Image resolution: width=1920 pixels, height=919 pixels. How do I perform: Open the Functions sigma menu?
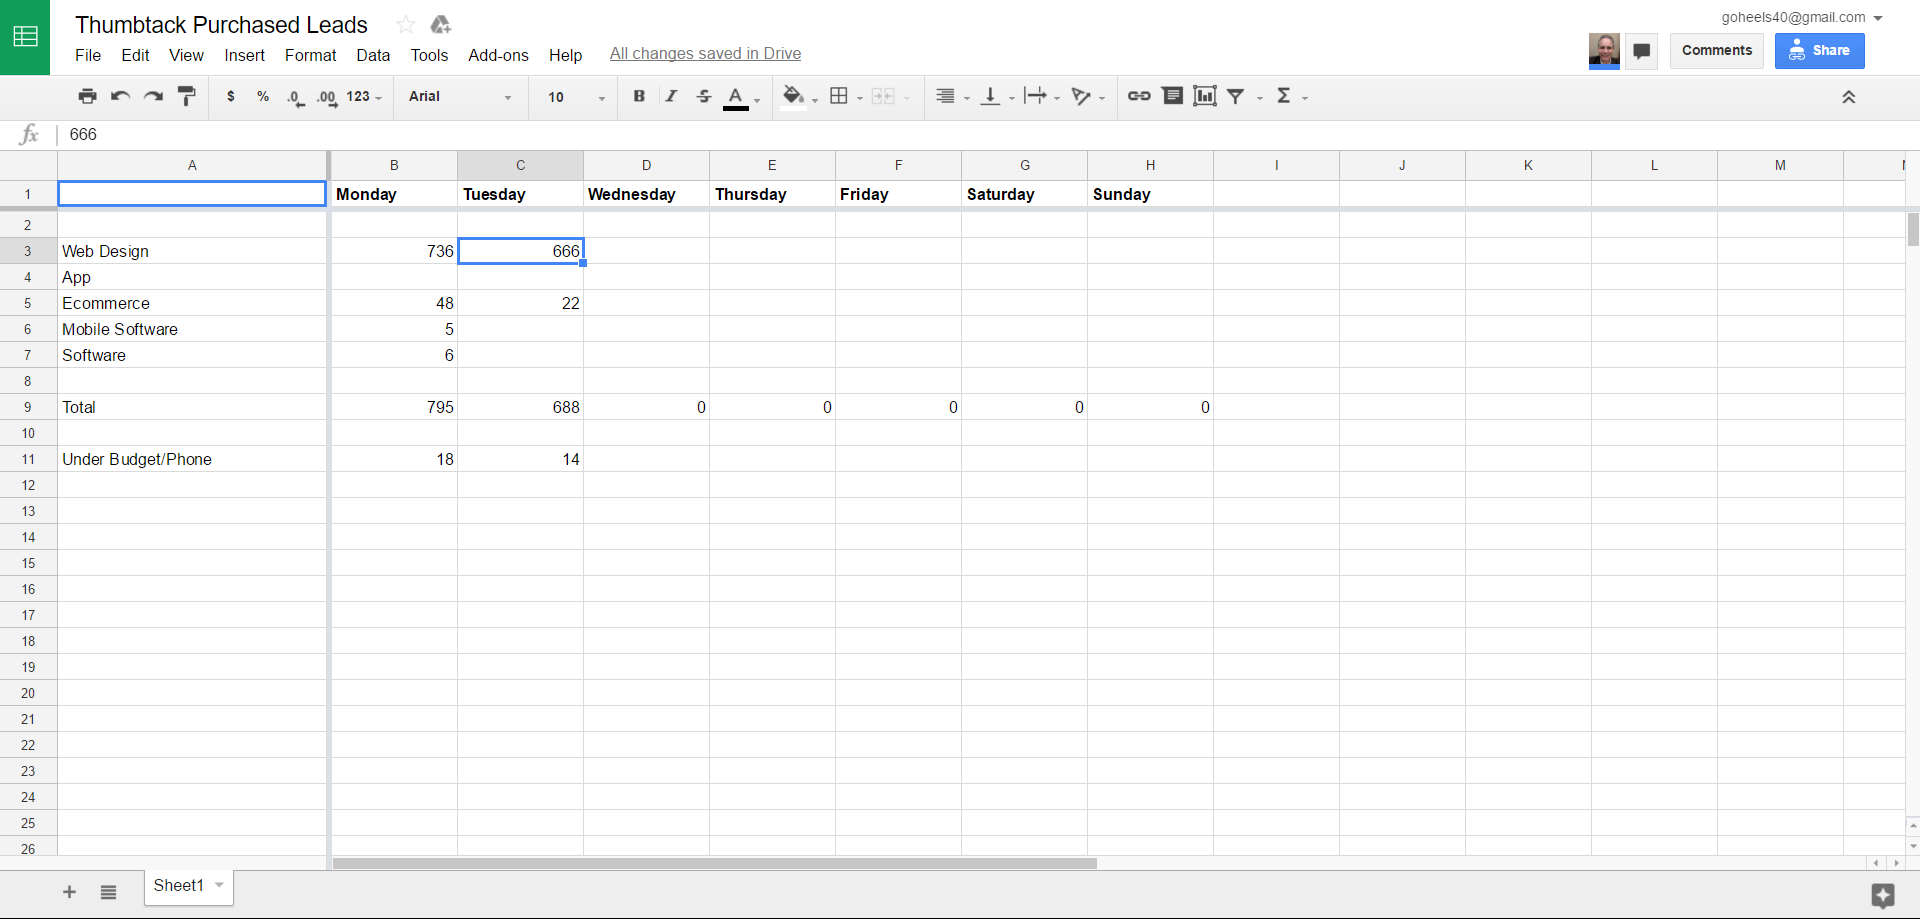1291,96
